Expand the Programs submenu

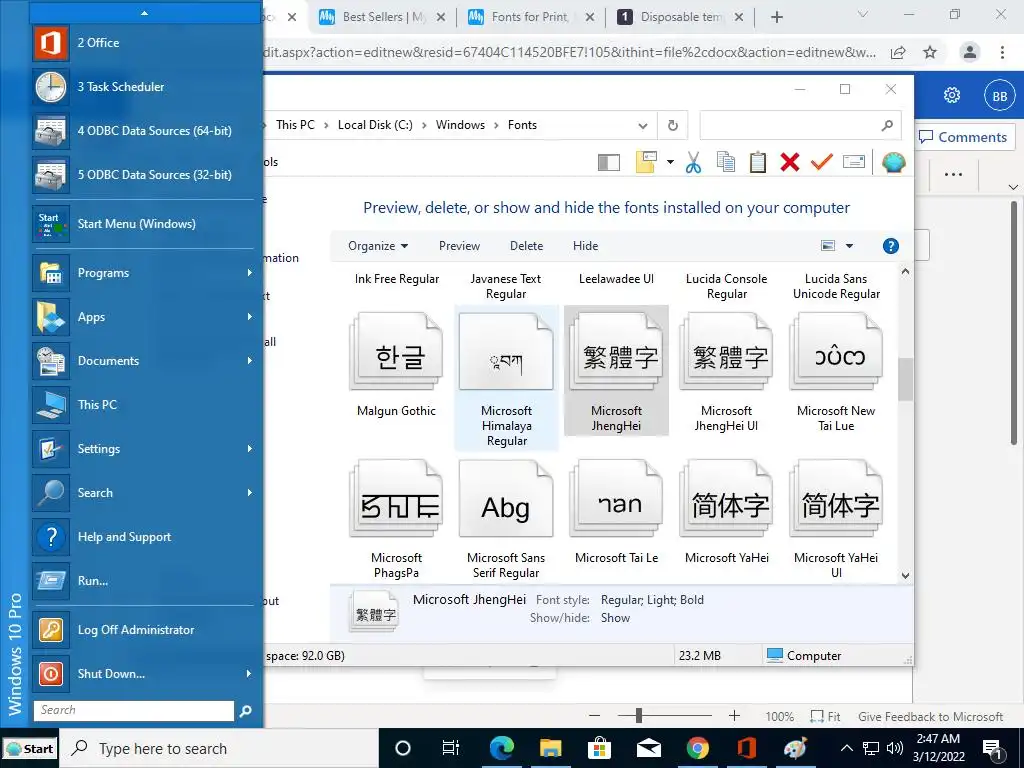point(147,273)
